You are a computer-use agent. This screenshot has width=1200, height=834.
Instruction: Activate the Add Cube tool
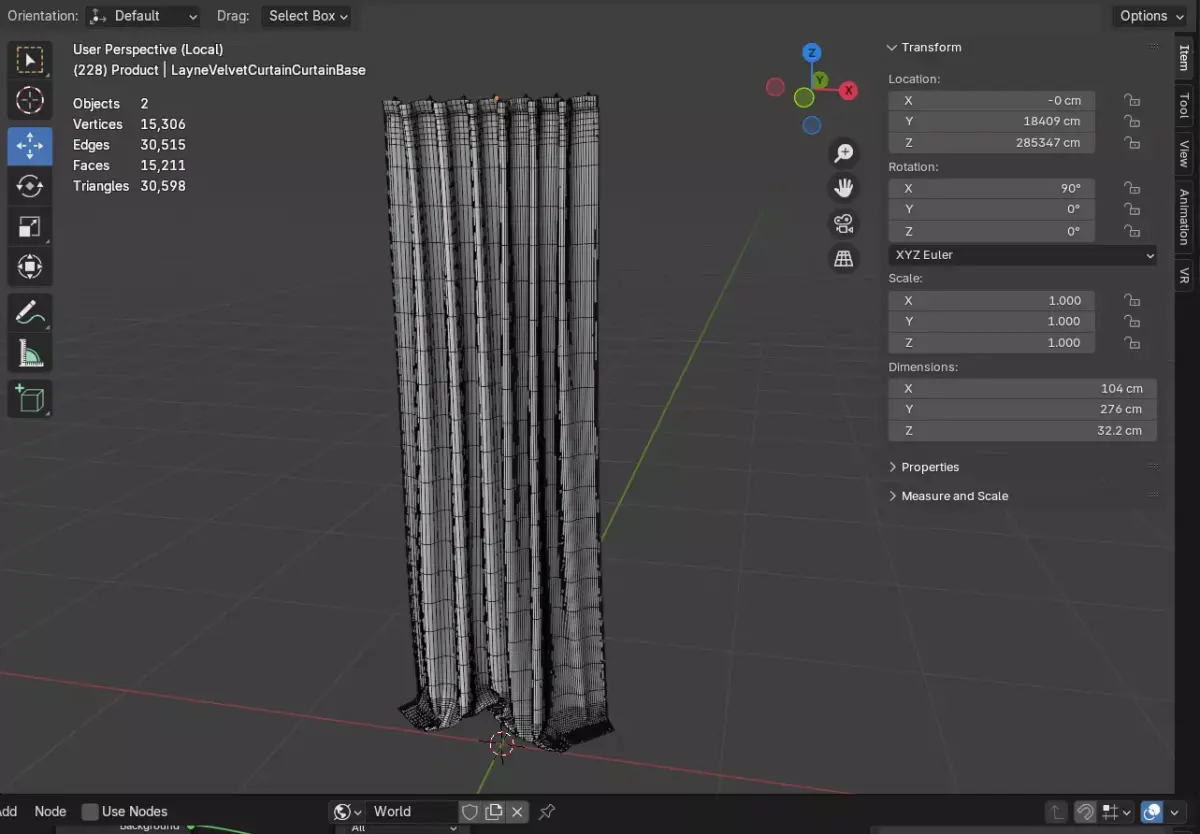point(30,399)
